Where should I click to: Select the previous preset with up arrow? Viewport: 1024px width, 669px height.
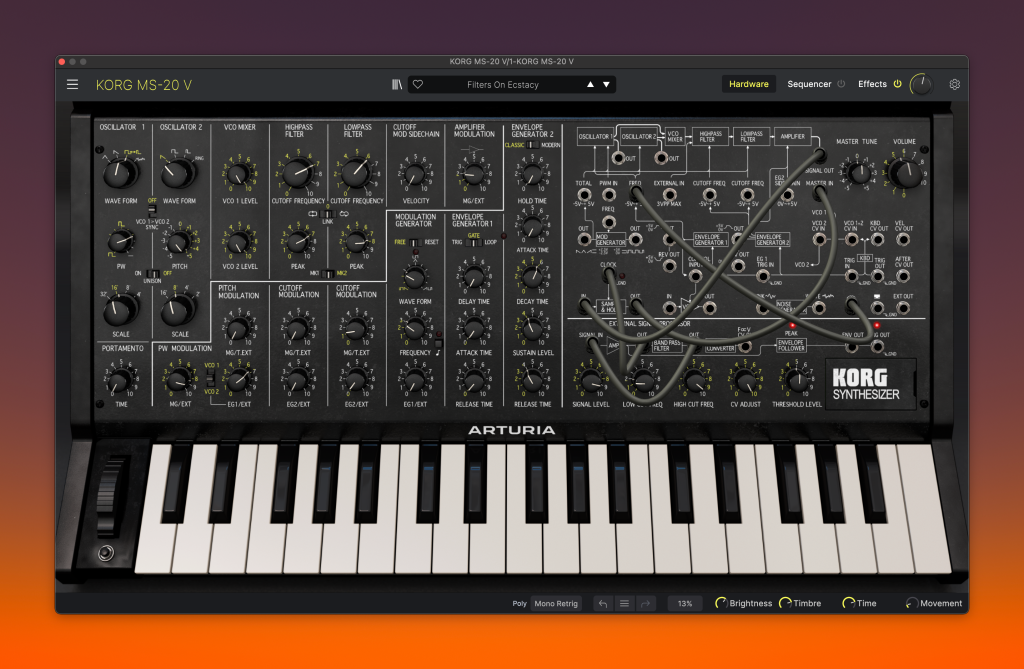point(590,85)
